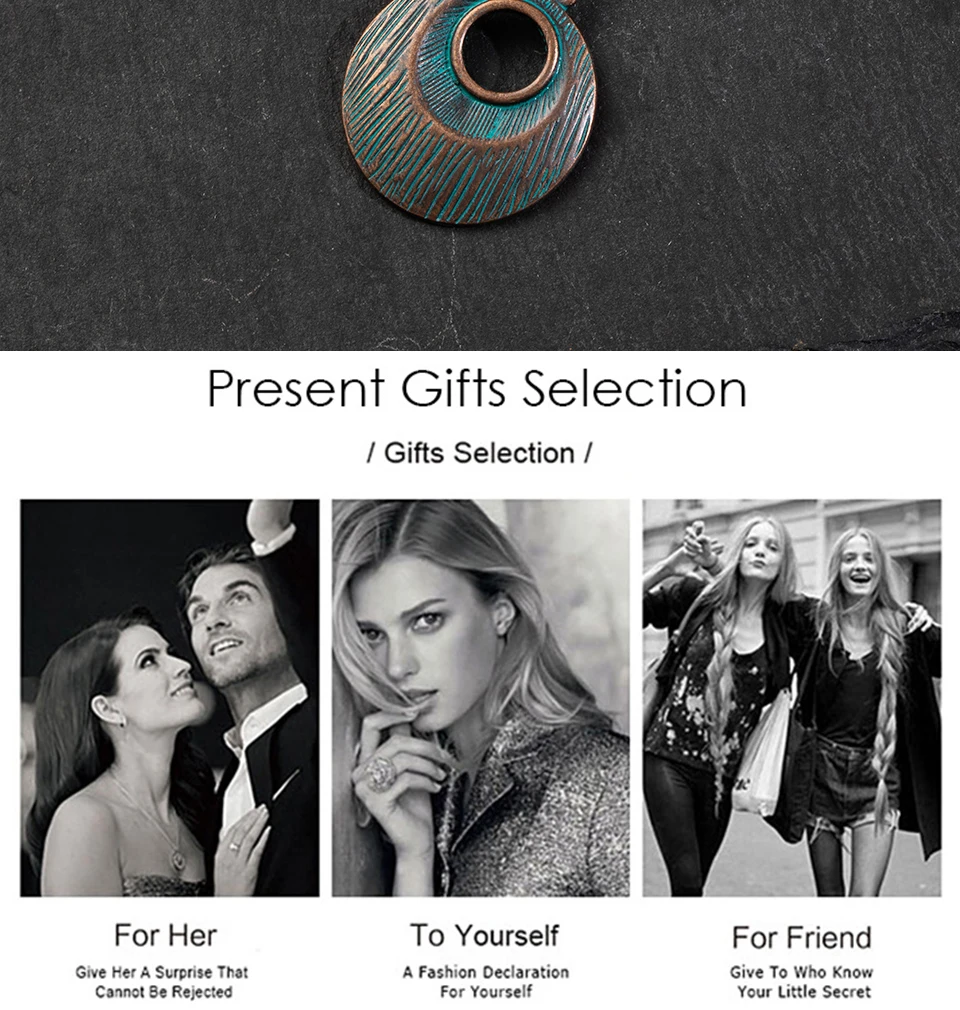This screenshot has width=960, height=1010.
Task: Click the ring on woman's hand
Action: [380, 773]
